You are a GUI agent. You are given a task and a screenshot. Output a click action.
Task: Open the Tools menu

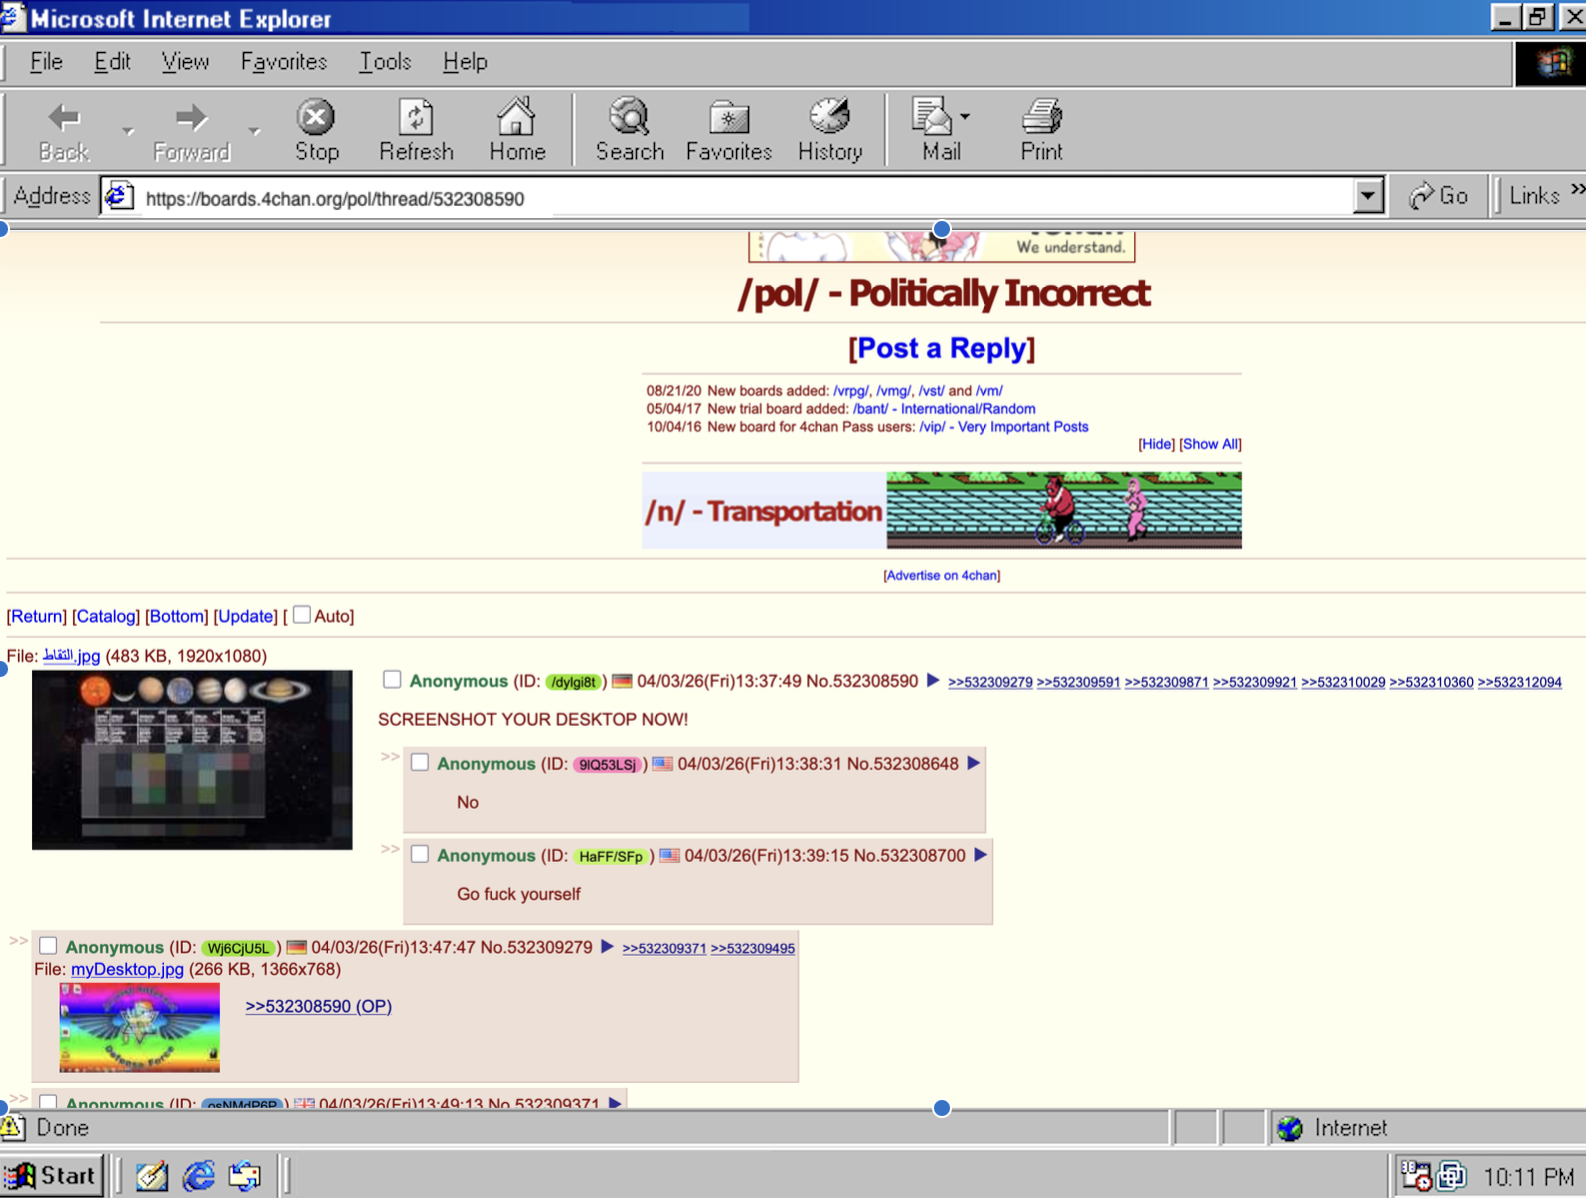(385, 62)
